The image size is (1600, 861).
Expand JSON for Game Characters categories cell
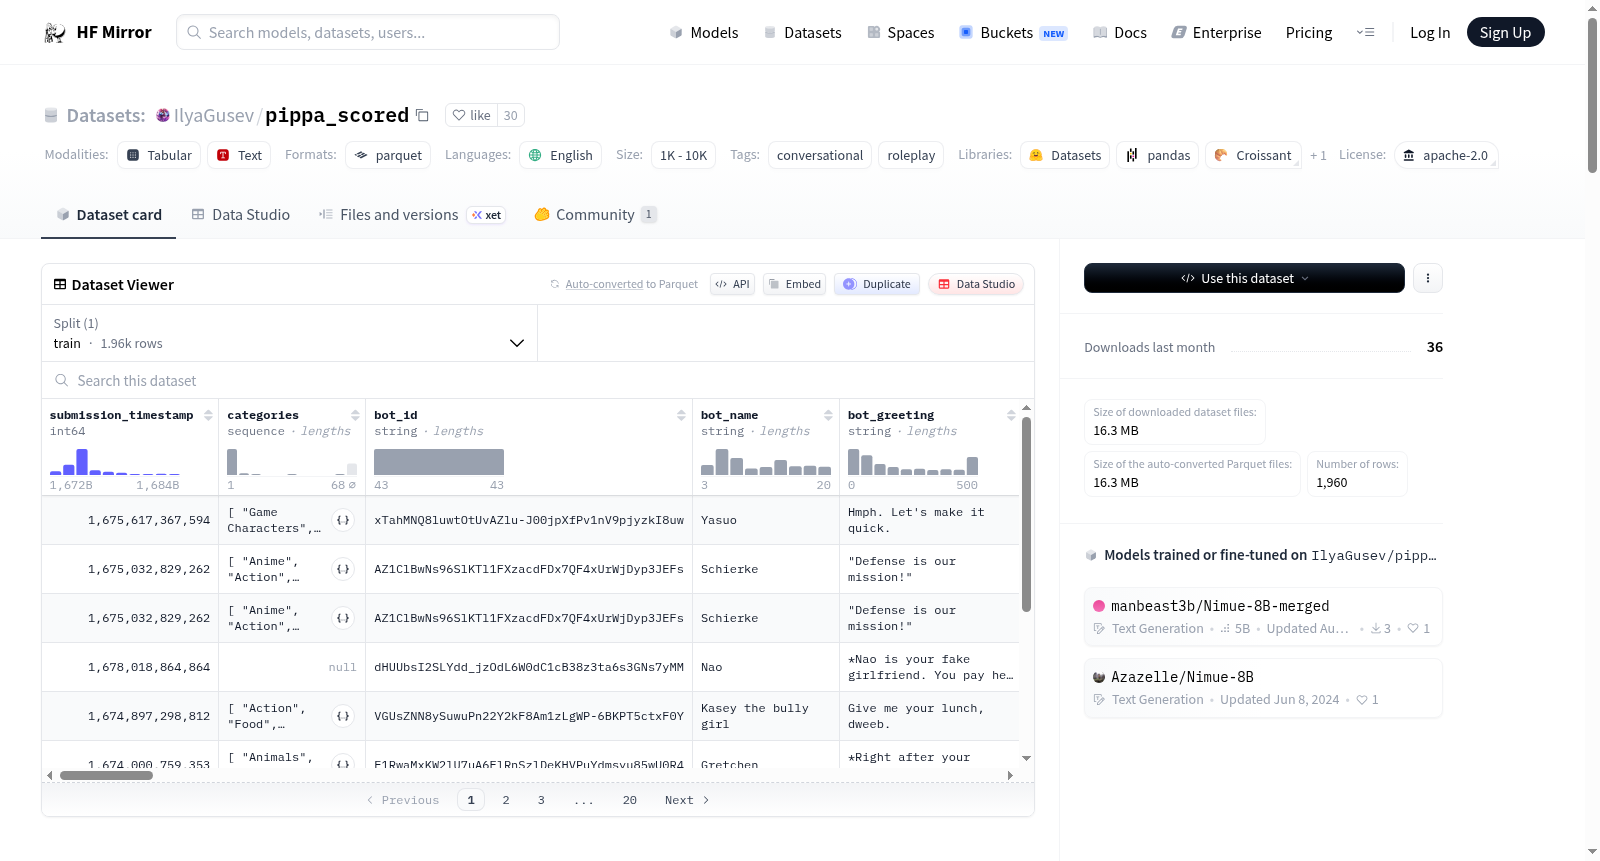(x=343, y=520)
